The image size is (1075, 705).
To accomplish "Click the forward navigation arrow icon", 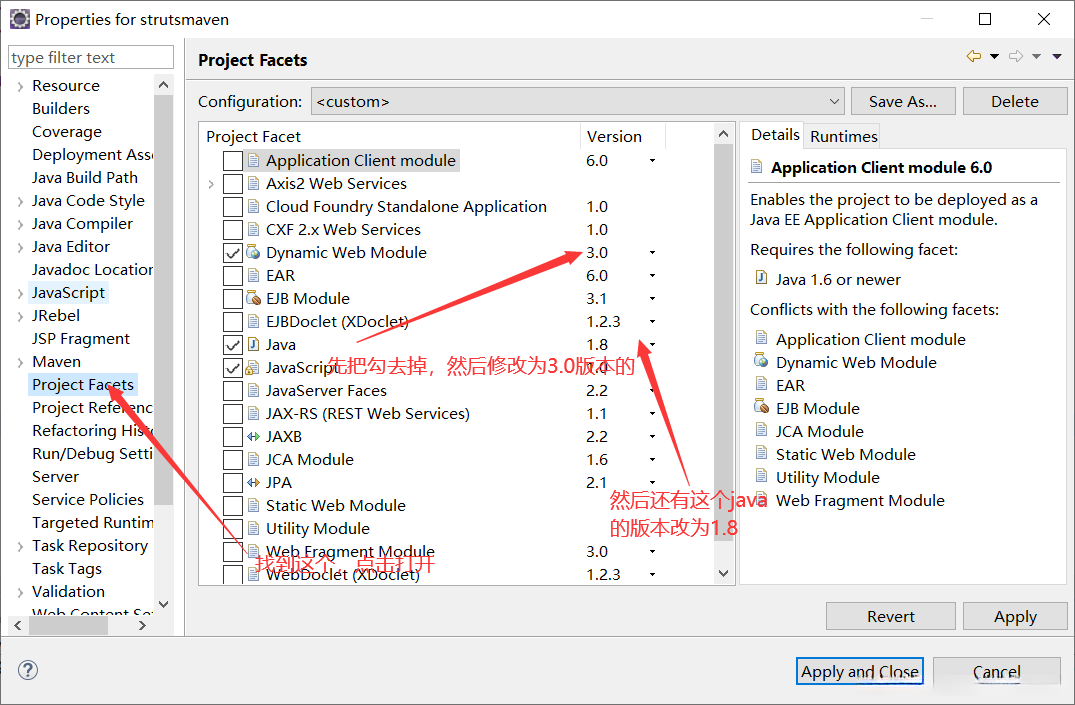I will (x=1015, y=57).
